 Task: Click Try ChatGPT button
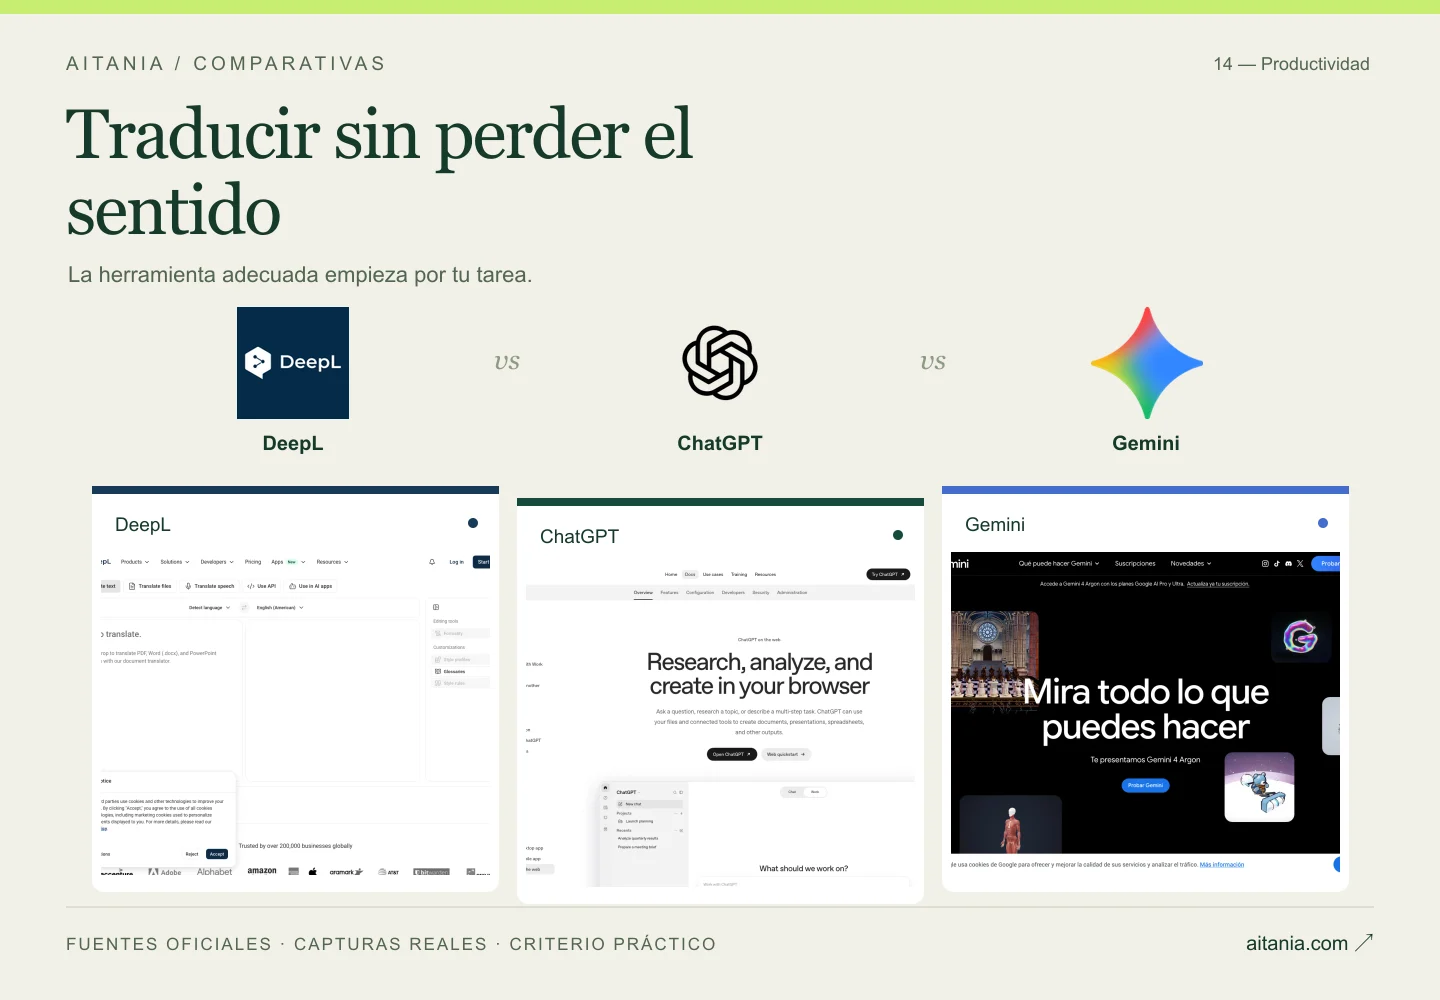click(x=888, y=574)
